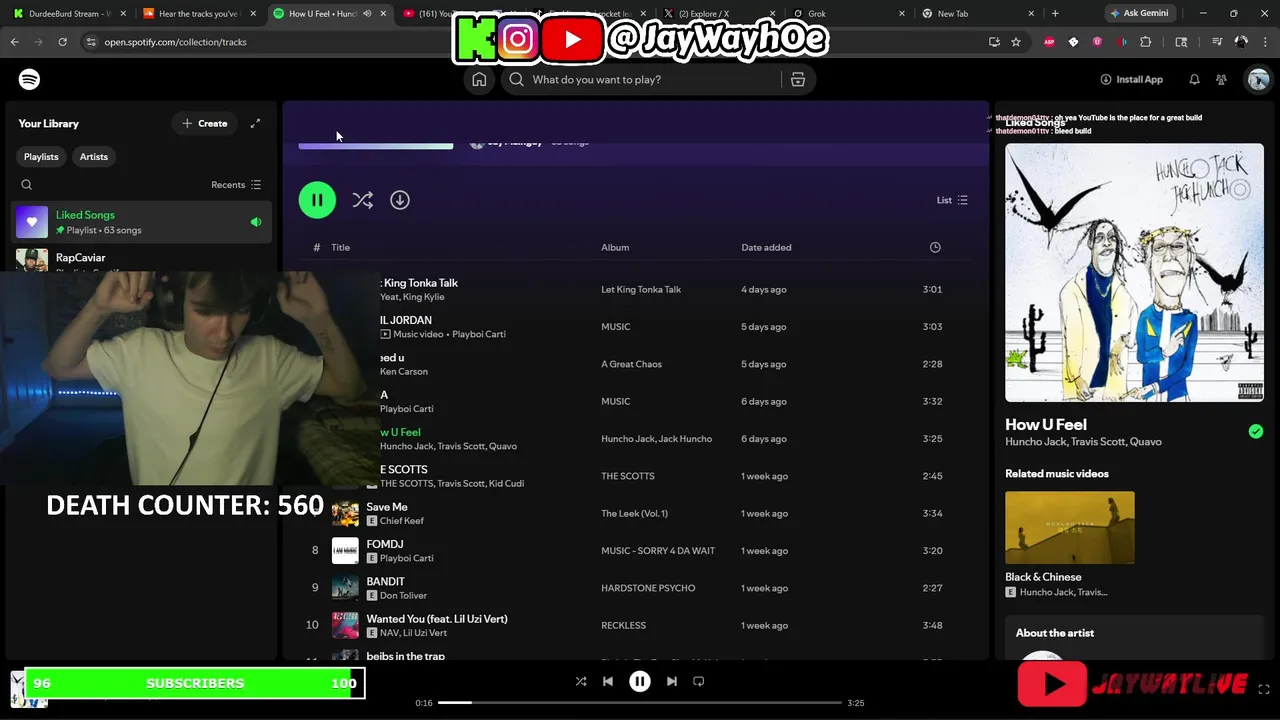Select Liked Songs in the library
The width and height of the screenshot is (1280, 720).
tap(141, 222)
